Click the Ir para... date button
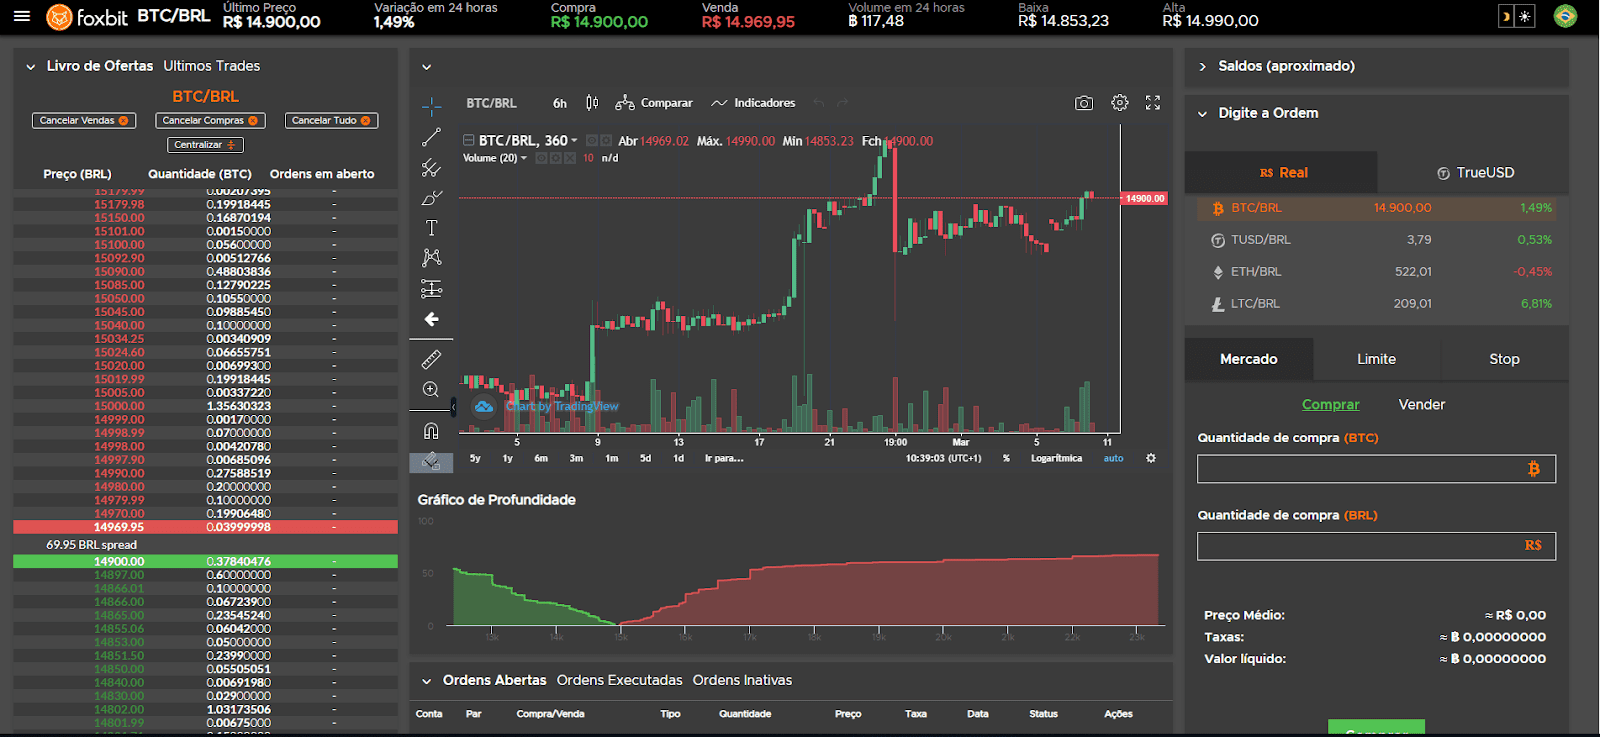The width and height of the screenshot is (1600, 737). pos(724,458)
